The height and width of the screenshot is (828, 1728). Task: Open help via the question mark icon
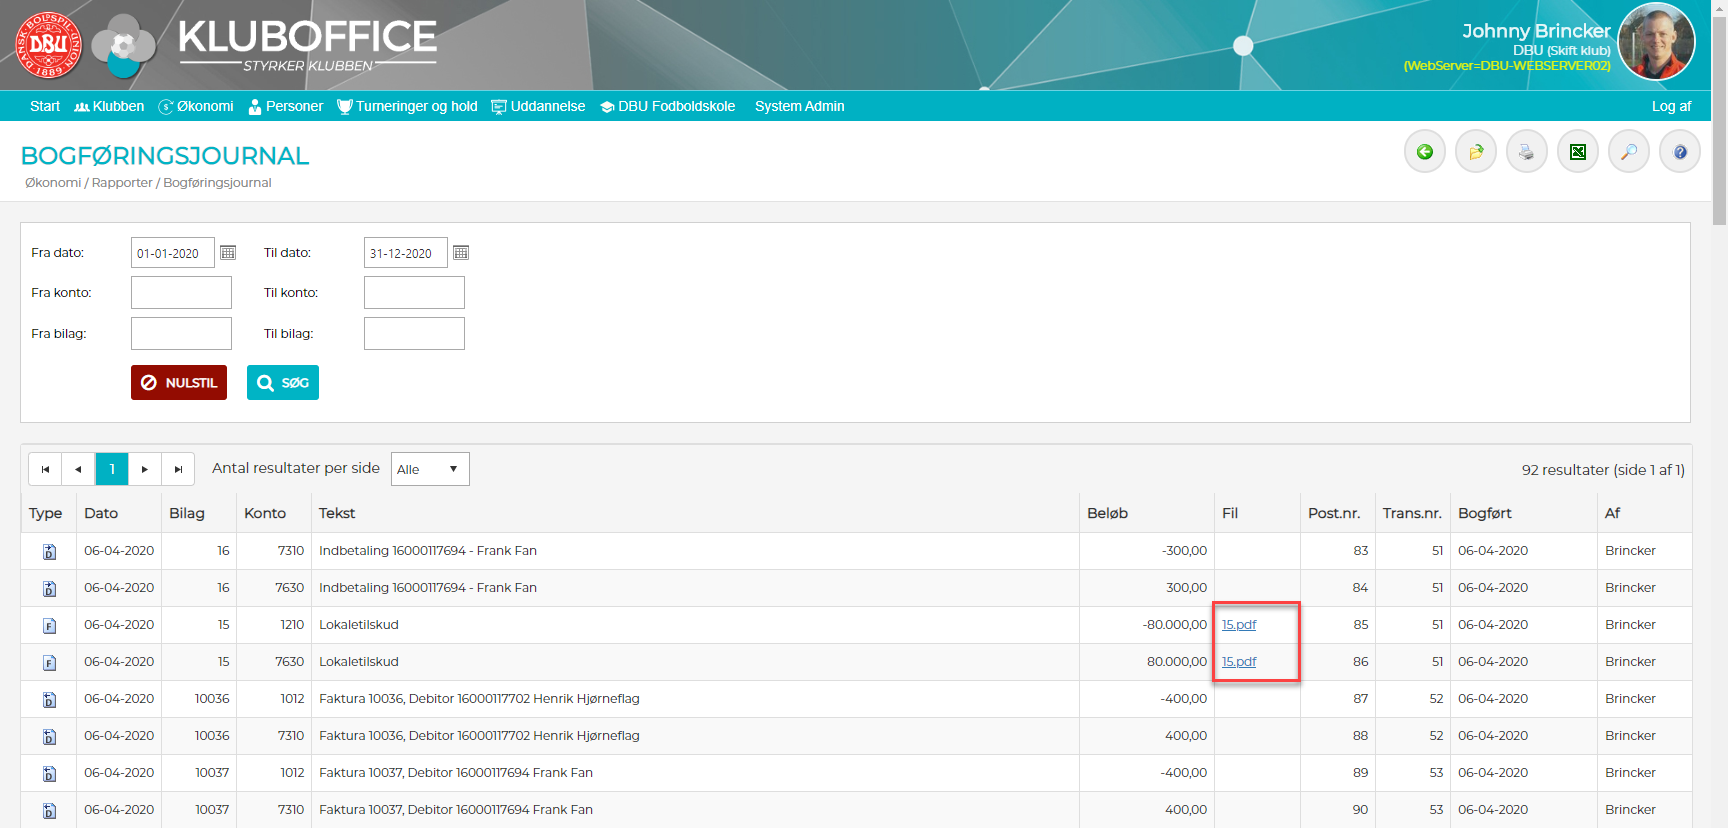click(x=1679, y=152)
